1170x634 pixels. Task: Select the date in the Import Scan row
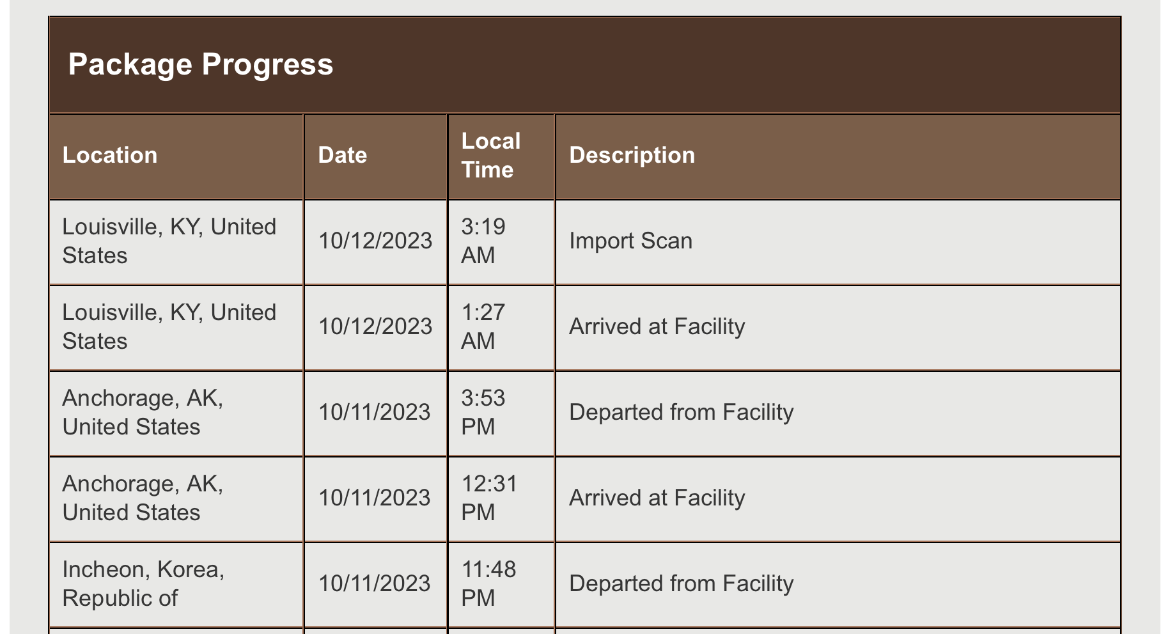pyautogui.click(x=375, y=242)
